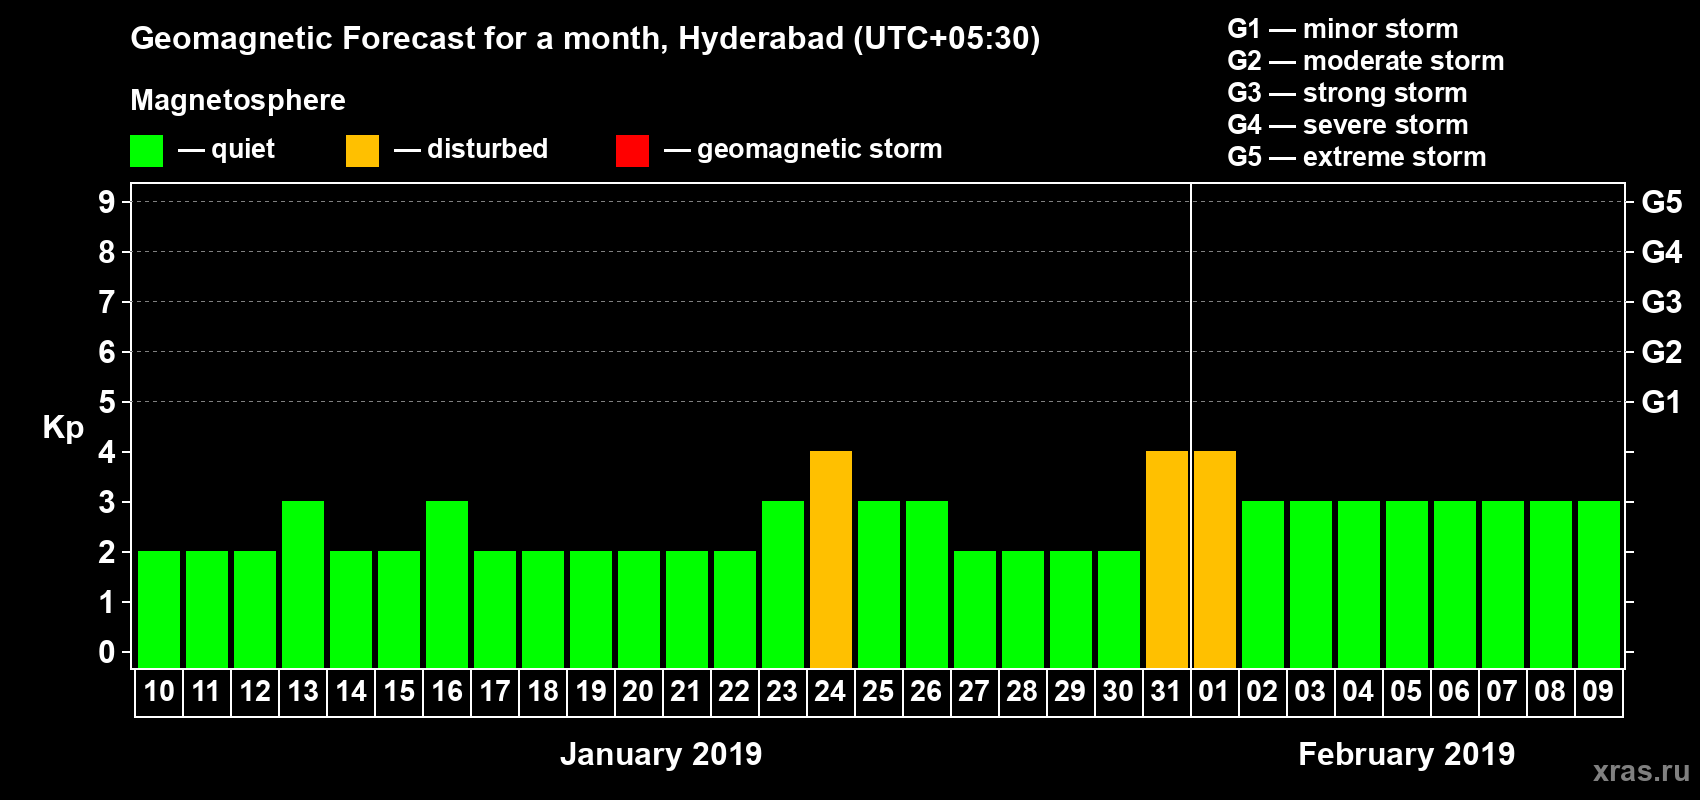Image resolution: width=1700 pixels, height=800 pixels.
Task: Click the 'G3 — strong storm' legend text
Action: [x=1347, y=93]
